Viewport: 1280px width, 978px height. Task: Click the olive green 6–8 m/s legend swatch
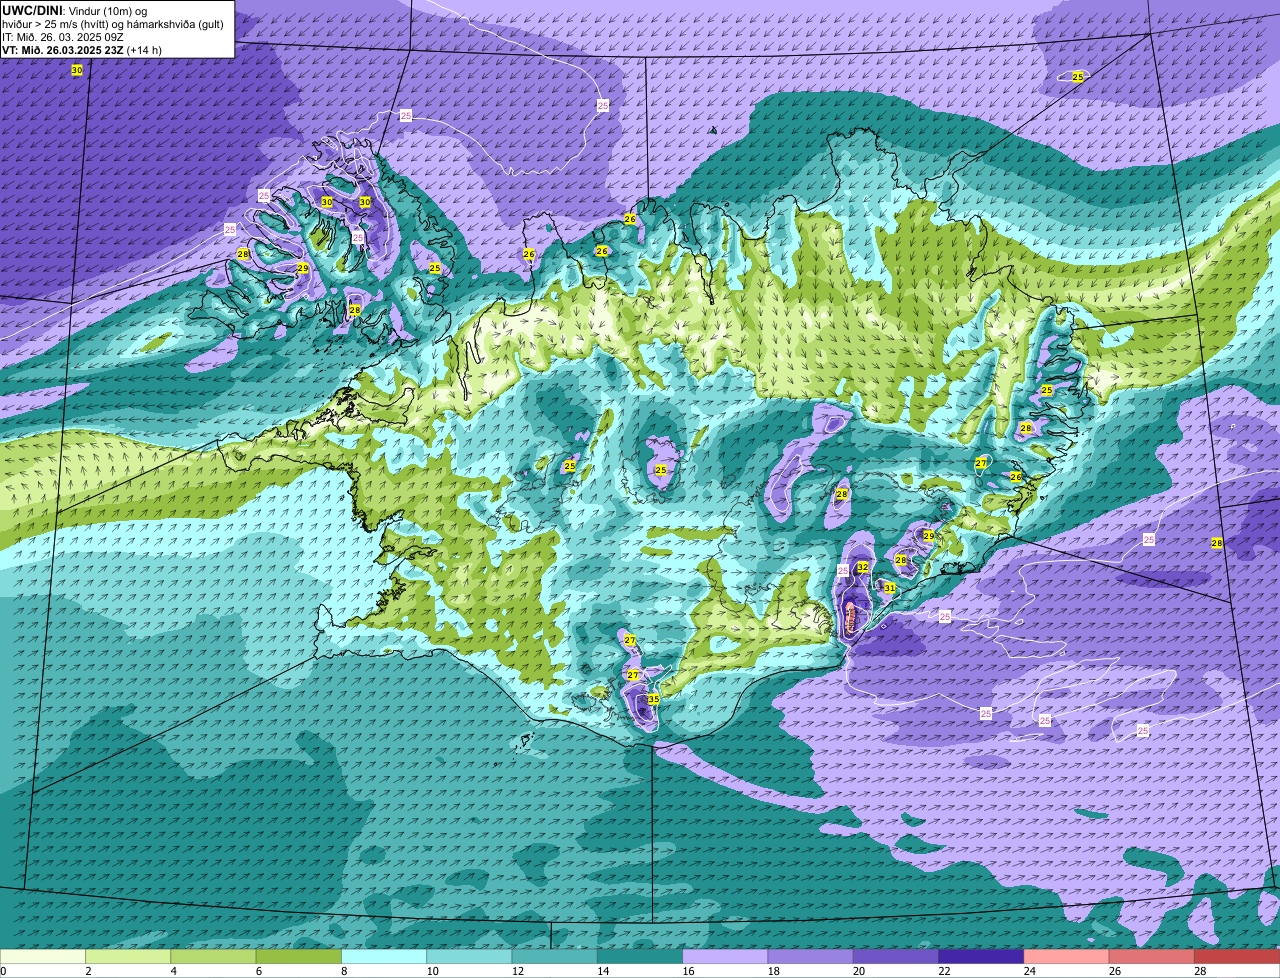point(299,956)
